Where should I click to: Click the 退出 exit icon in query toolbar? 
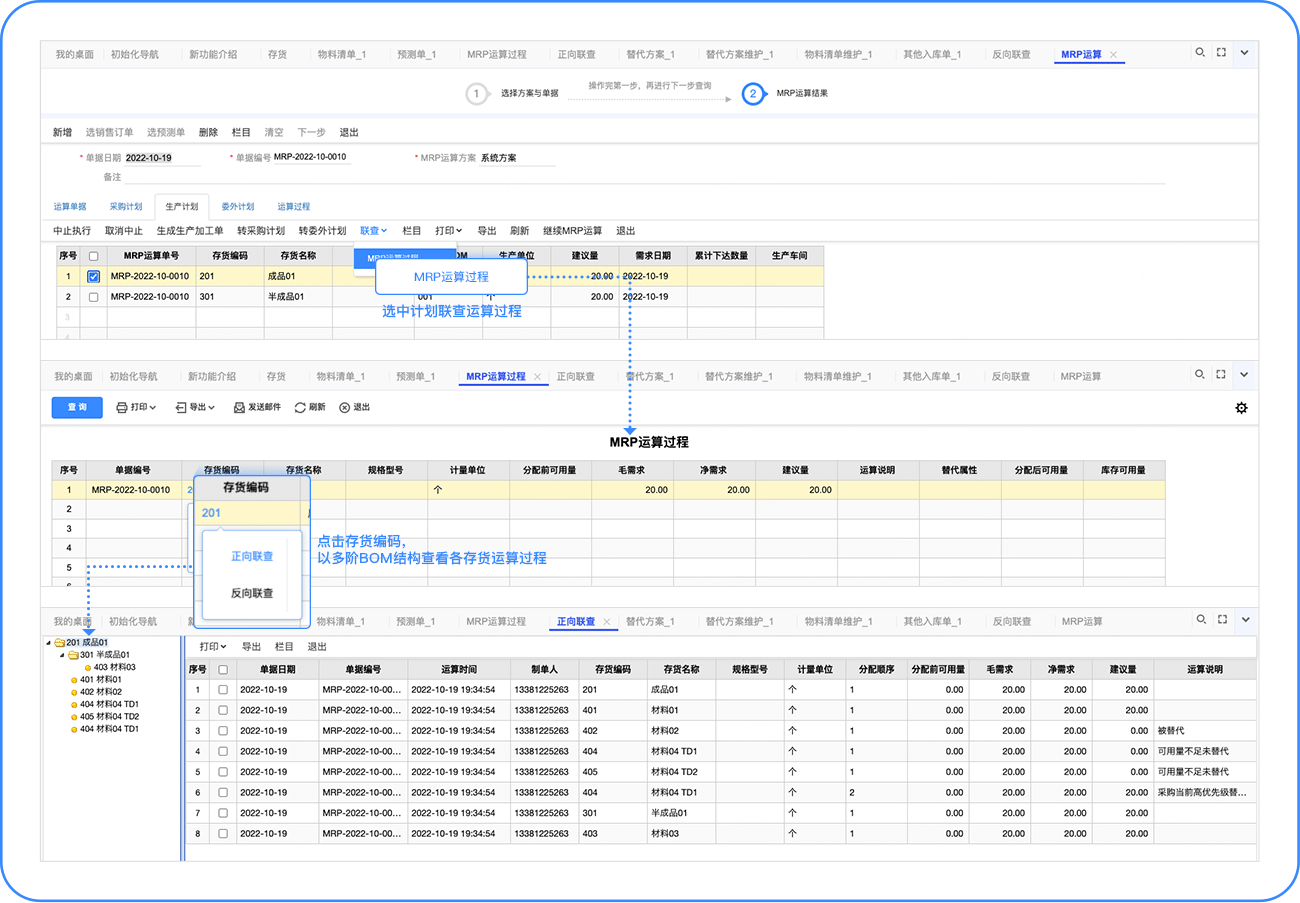pyautogui.click(x=345, y=408)
